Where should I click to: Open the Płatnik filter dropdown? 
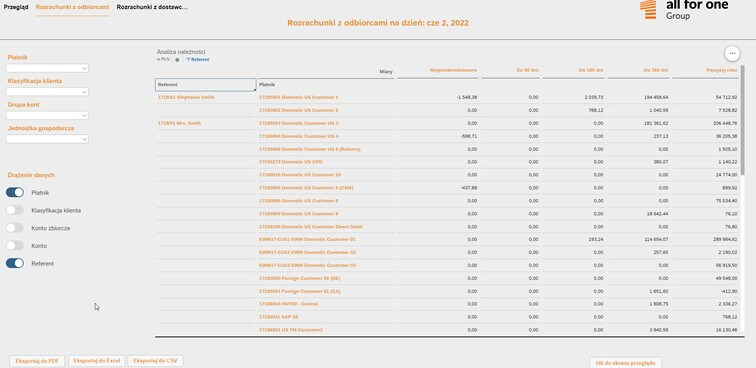pyautogui.click(x=47, y=68)
